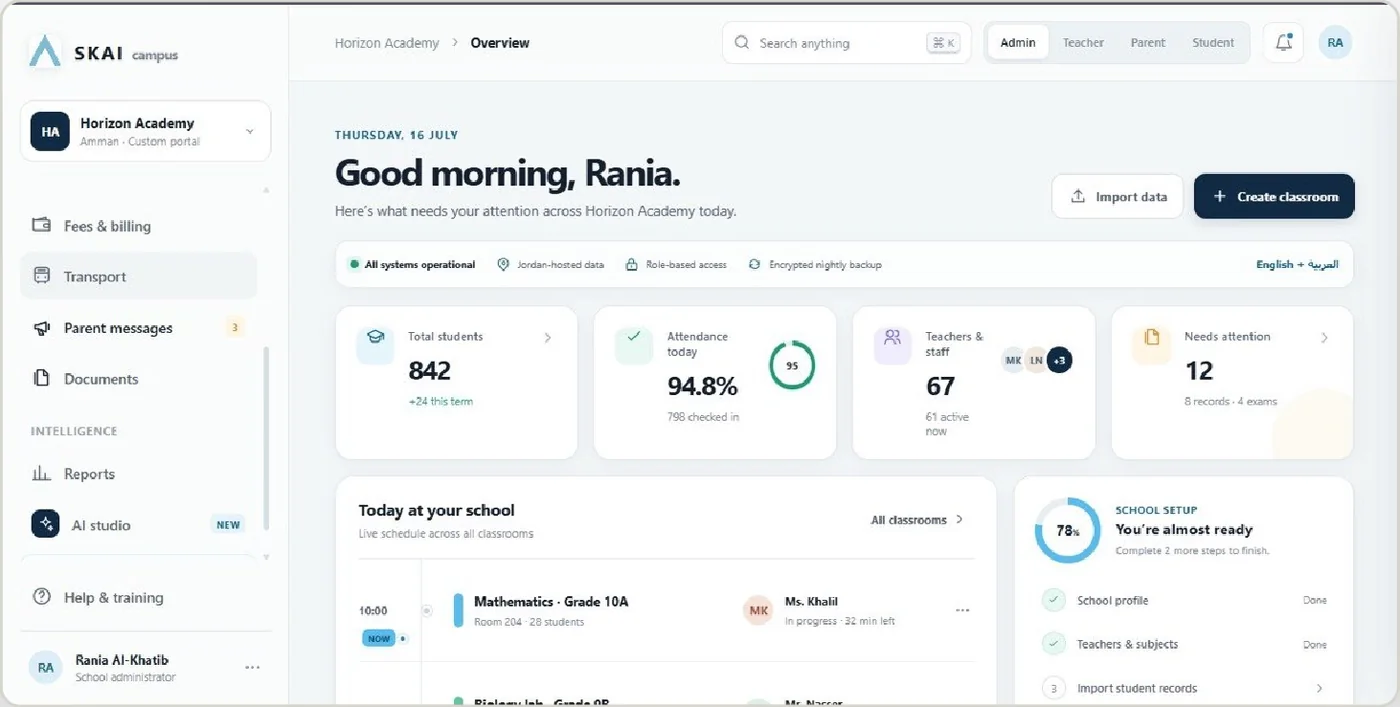Switch to the Admin role tab
This screenshot has height=707, width=1400.
coord(1018,43)
